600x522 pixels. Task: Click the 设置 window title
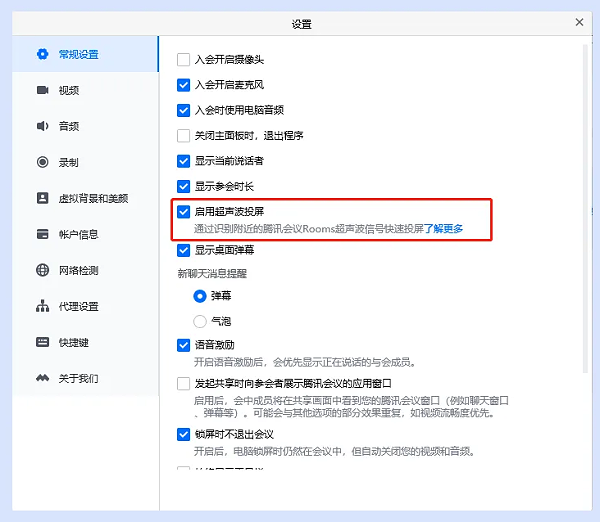[302, 24]
